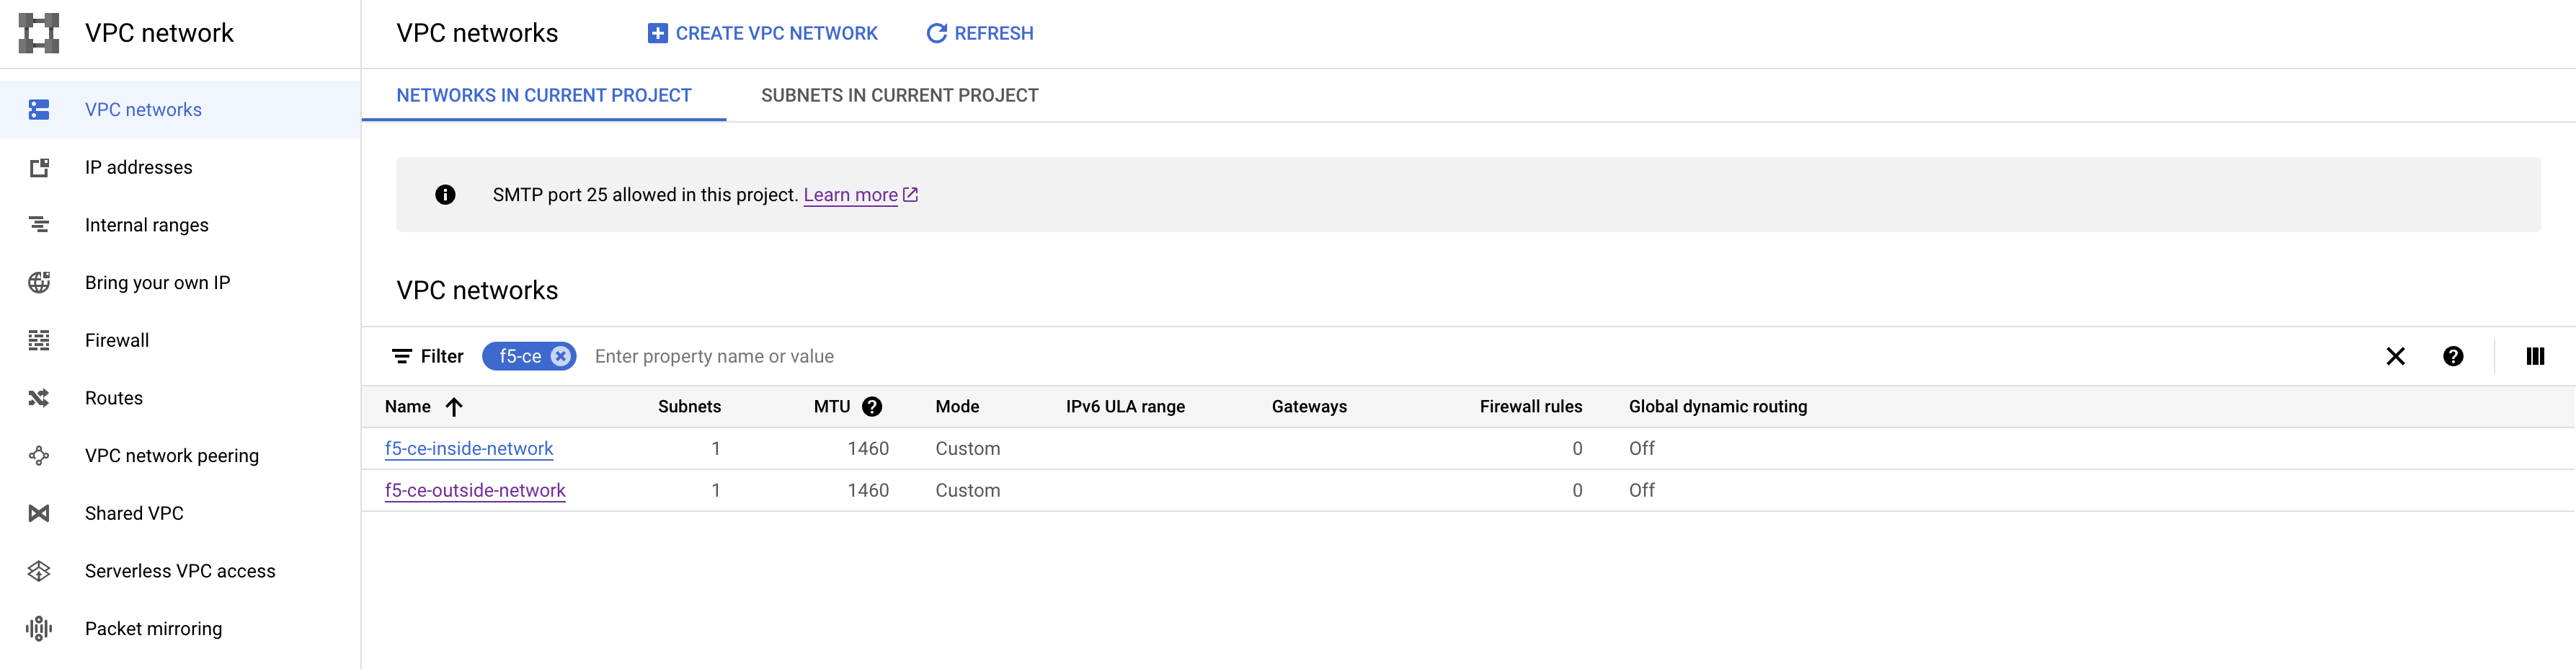The width and height of the screenshot is (2576, 669).
Task: Refresh the VPC networks list
Action: 980,34
